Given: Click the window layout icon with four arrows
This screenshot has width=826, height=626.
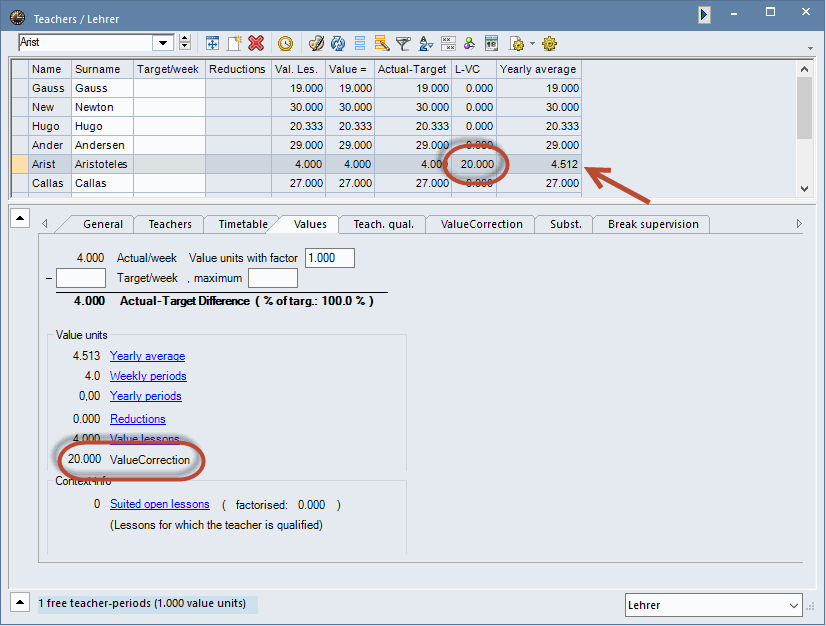Looking at the screenshot, I should [x=212, y=43].
